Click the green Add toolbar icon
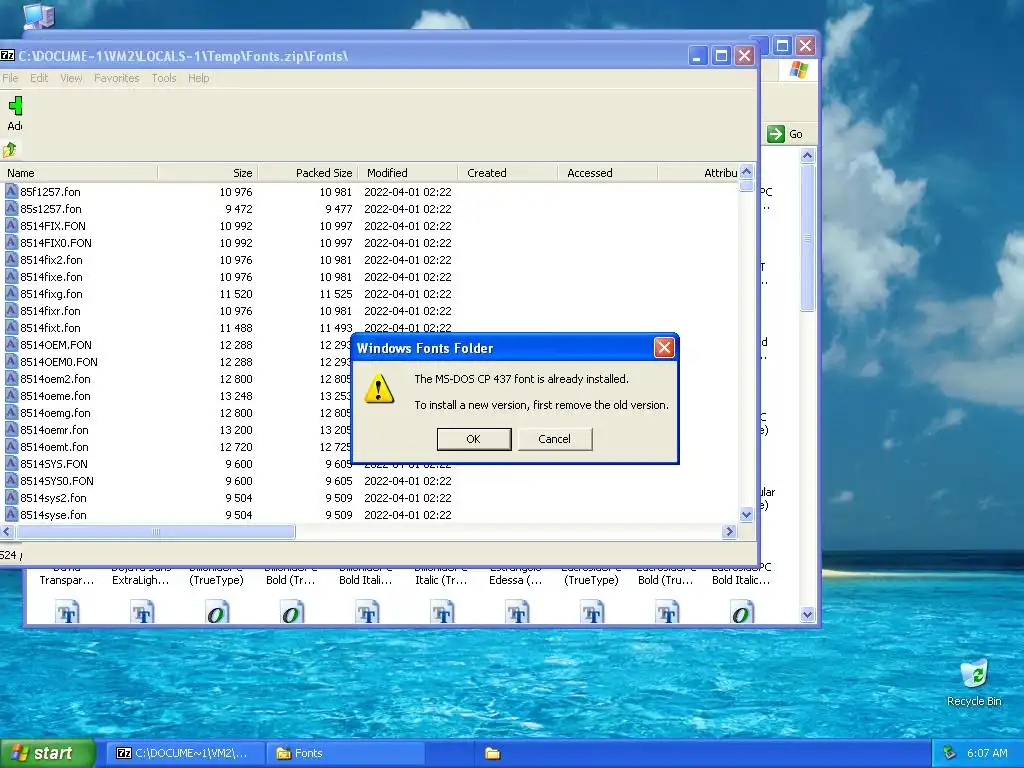 [15, 106]
